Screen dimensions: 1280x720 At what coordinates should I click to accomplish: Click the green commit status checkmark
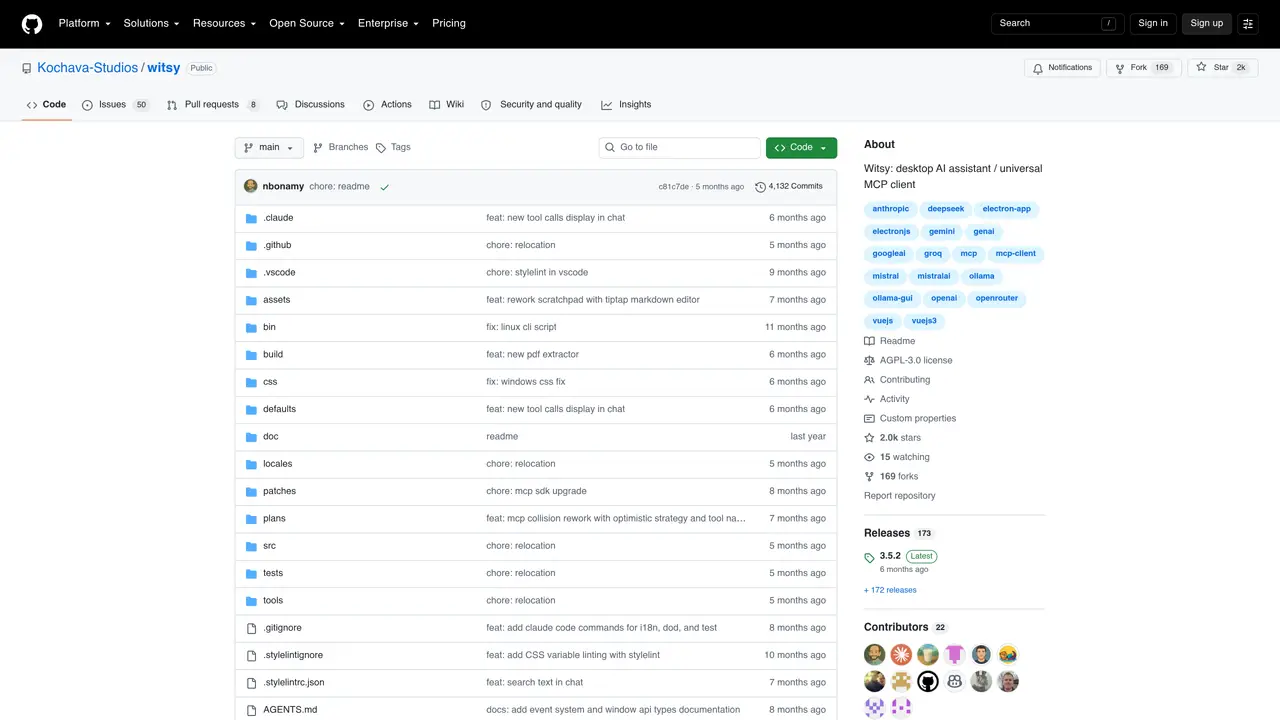(384, 187)
